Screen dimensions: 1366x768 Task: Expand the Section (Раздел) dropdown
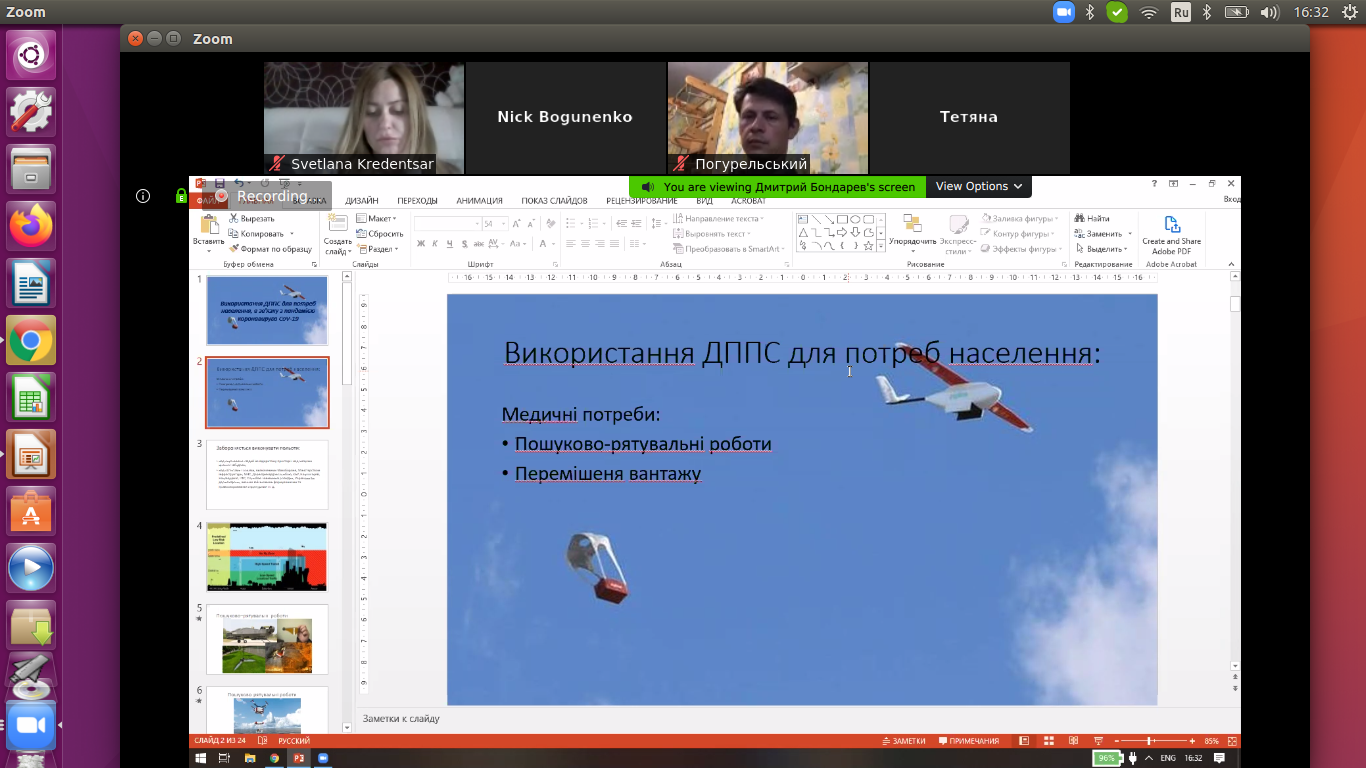[378, 249]
